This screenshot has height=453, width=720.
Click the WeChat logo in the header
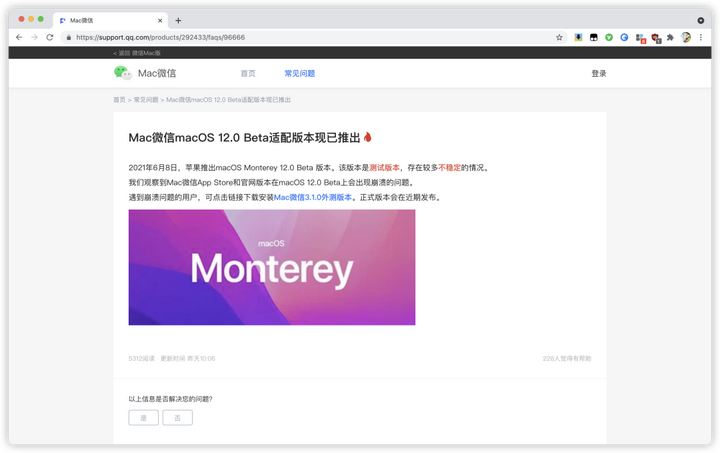coord(123,73)
